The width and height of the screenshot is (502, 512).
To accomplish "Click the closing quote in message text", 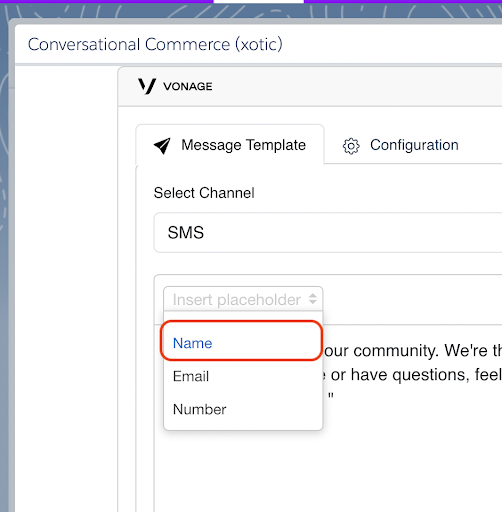I will click(x=331, y=396).
